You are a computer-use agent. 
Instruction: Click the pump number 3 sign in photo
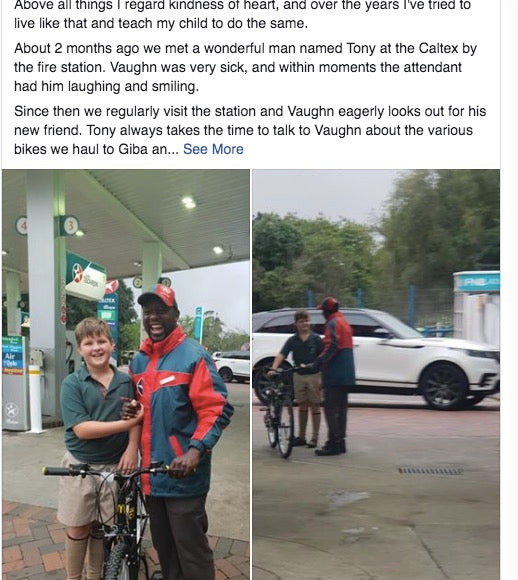click(x=69, y=226)
